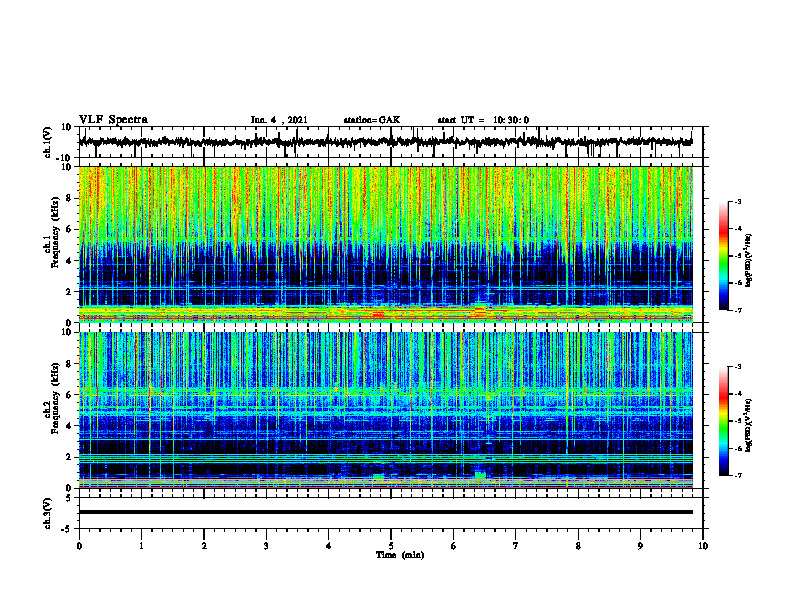Click the ch.2 spectrogram color scale bar
This screenshot has height=612, width=792.
(723, 421)
